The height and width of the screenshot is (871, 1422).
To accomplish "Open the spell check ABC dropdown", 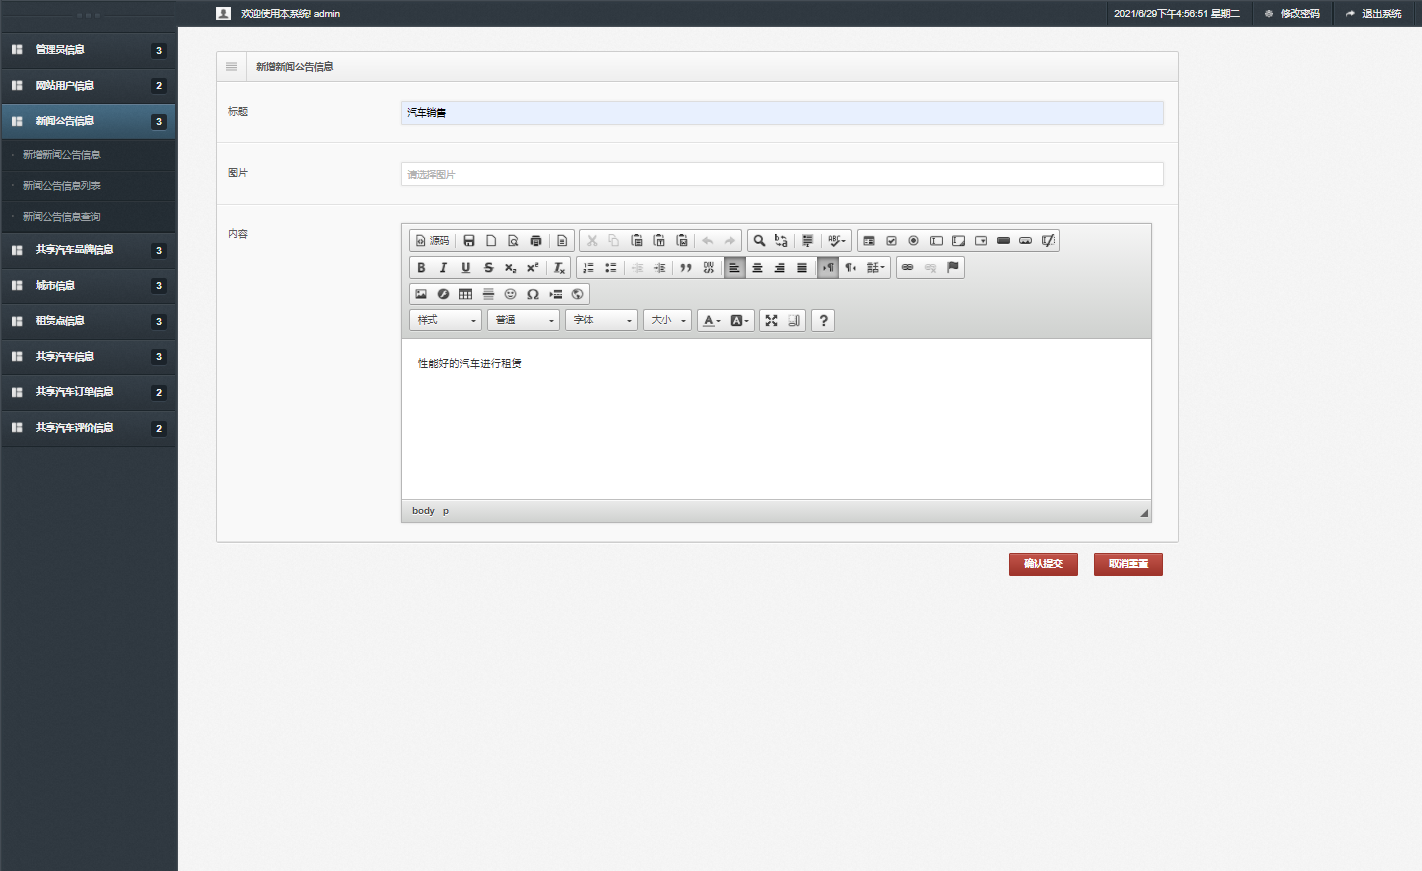I will coord(837,241).
